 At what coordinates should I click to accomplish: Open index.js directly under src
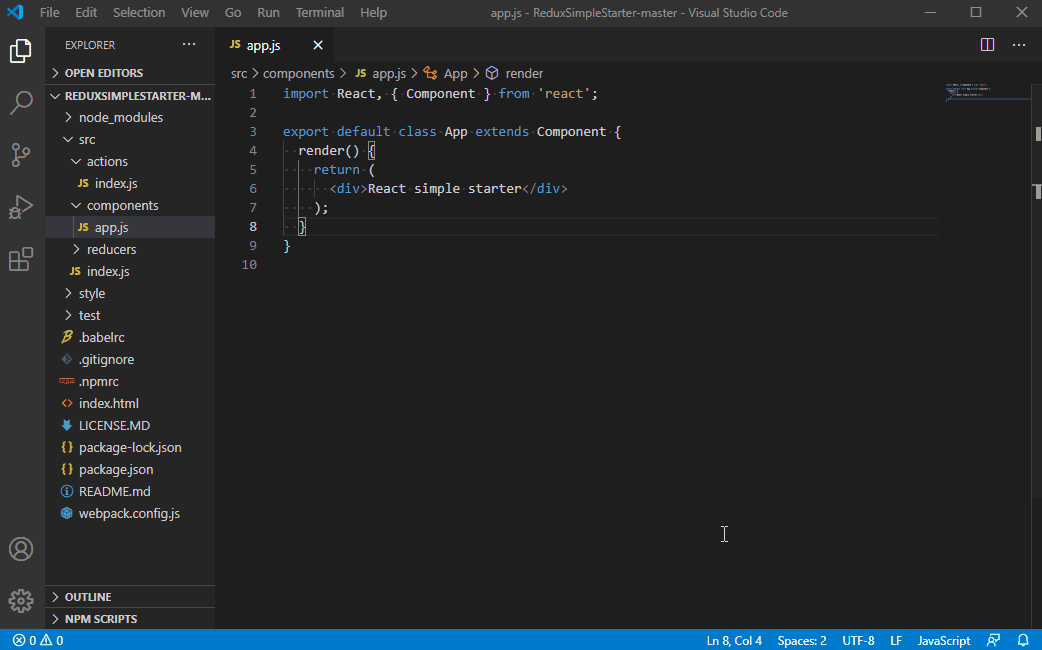point(130,271)
